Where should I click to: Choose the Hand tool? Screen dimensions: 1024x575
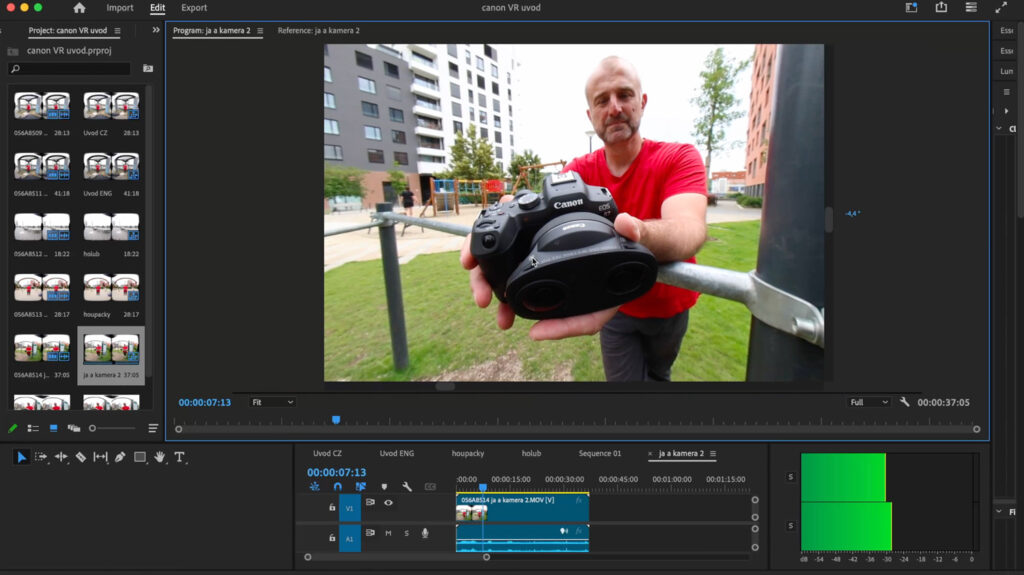[160, 457]
